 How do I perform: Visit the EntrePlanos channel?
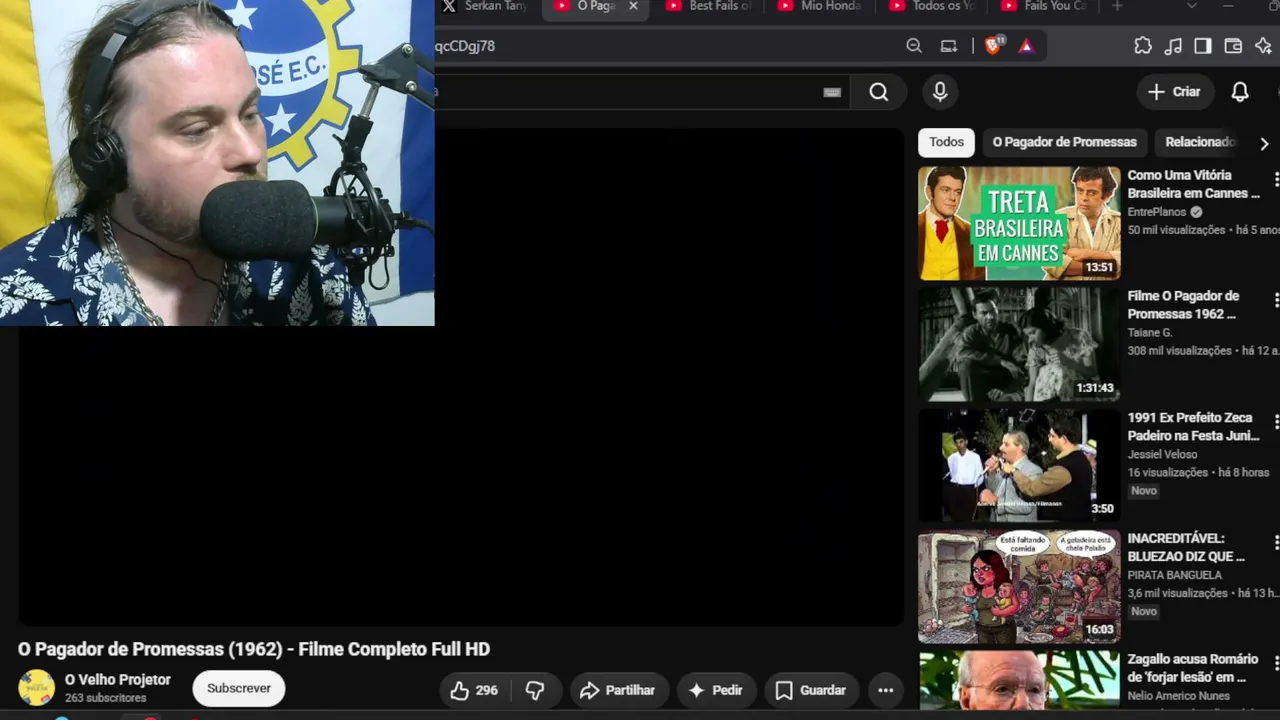click(x=1157, y=212)
